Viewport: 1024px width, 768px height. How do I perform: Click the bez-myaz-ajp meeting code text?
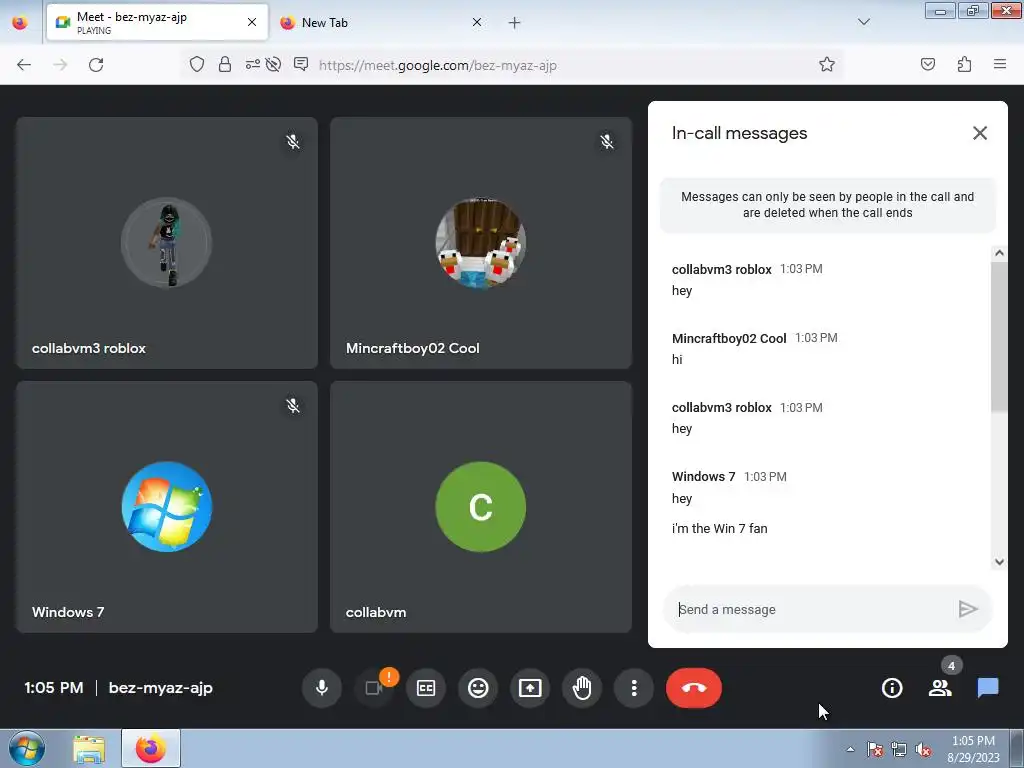(161, 688)
